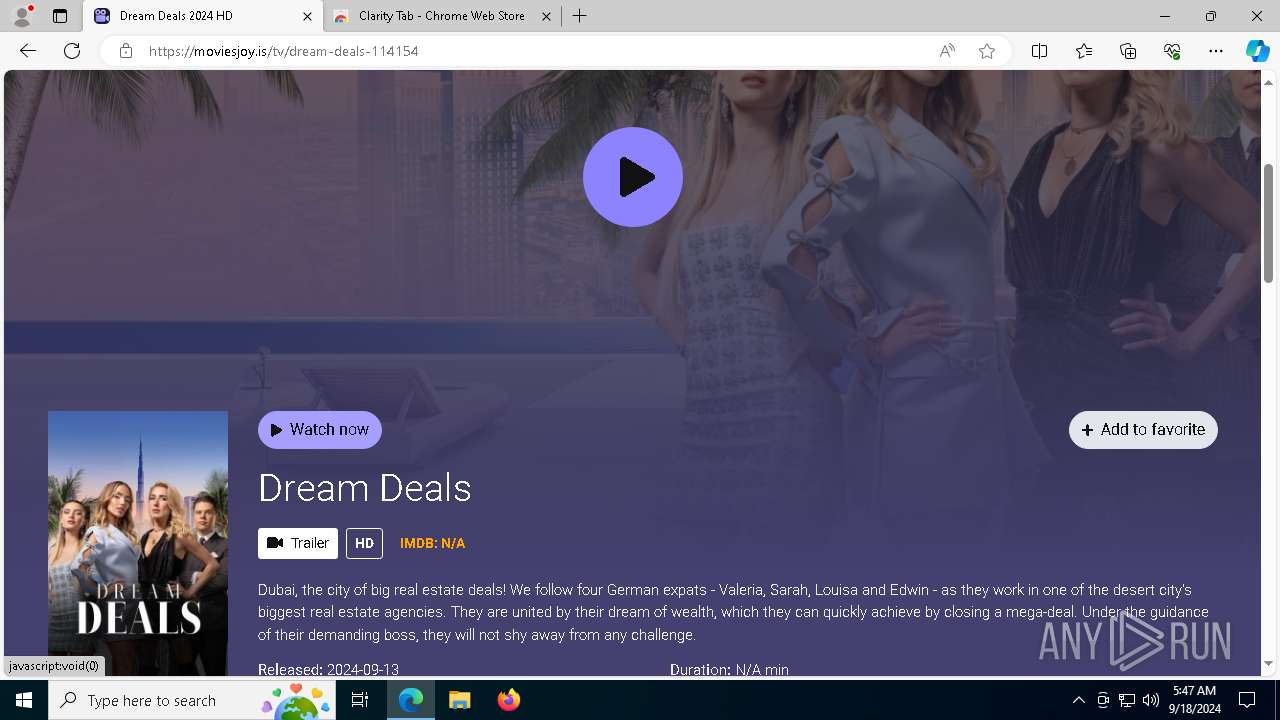Open network settings tray icon

pyautogui.click(x=1126, y=700)
